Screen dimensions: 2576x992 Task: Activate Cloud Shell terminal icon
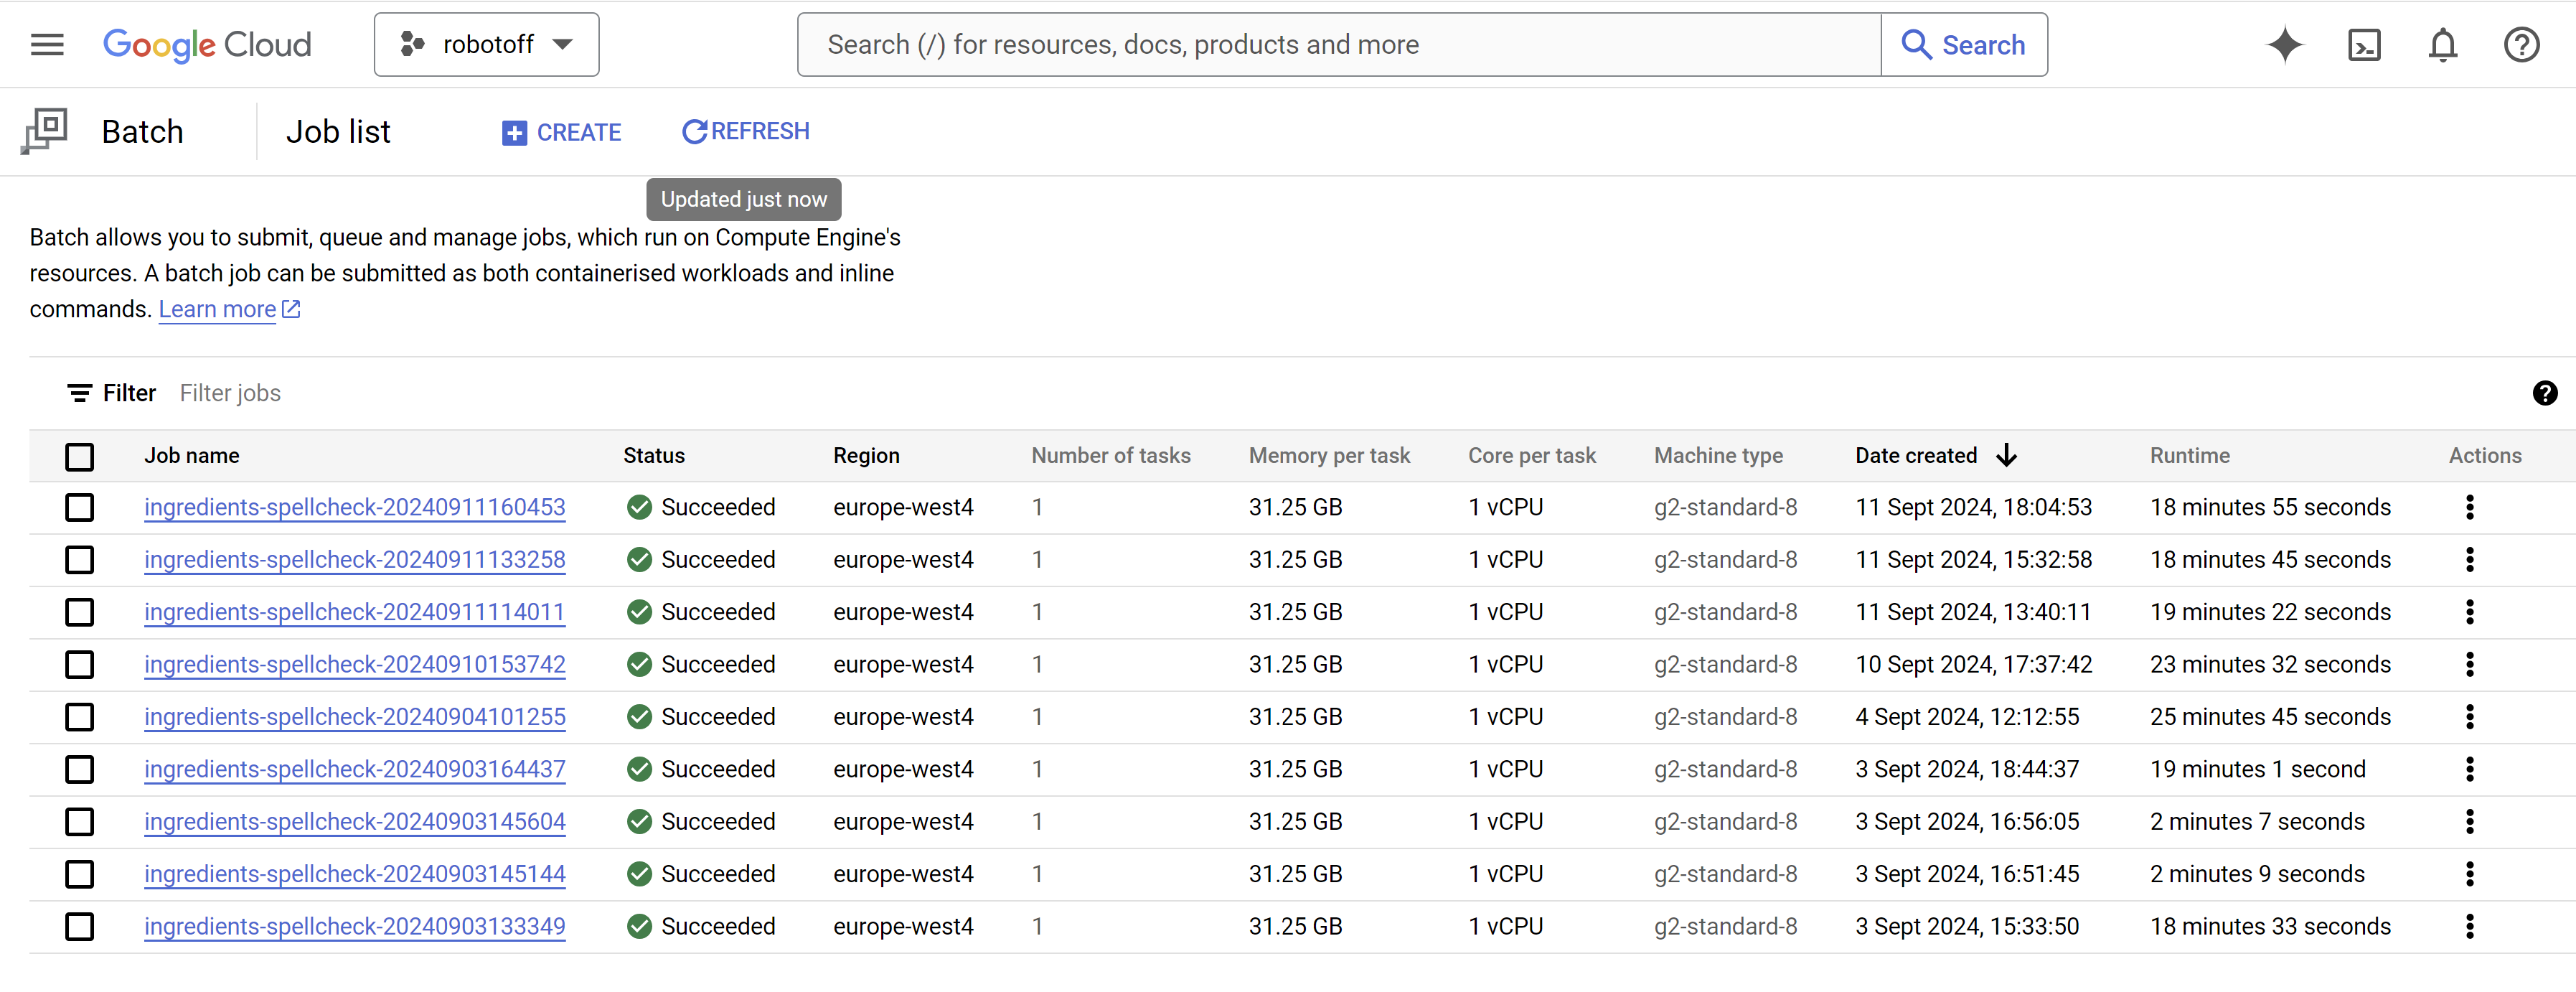click(2363, 44)
